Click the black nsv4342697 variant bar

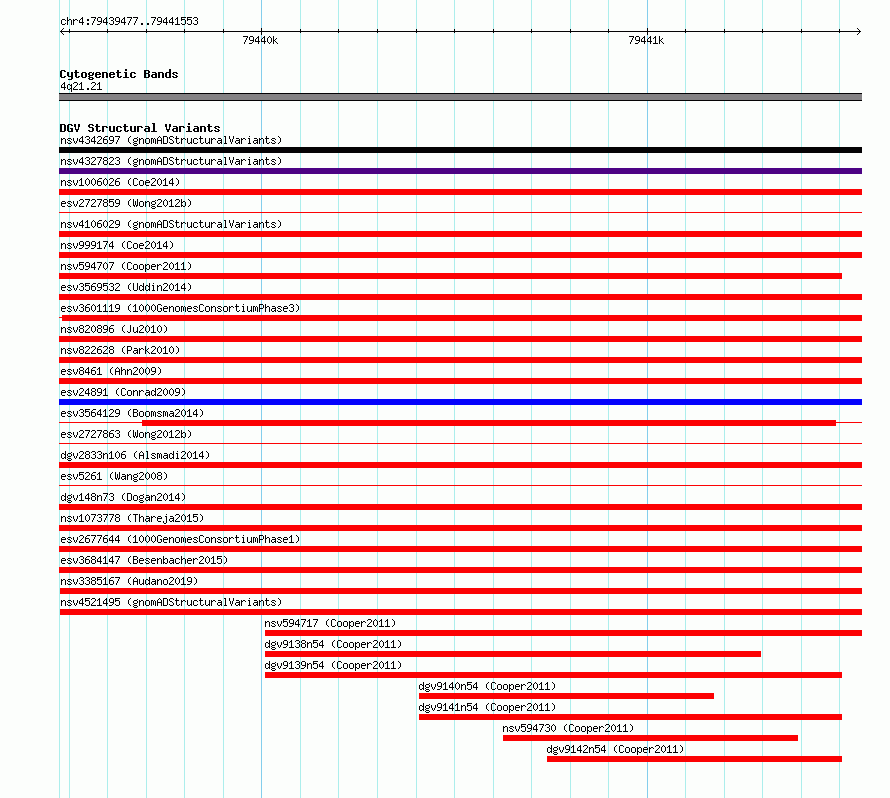460,150
